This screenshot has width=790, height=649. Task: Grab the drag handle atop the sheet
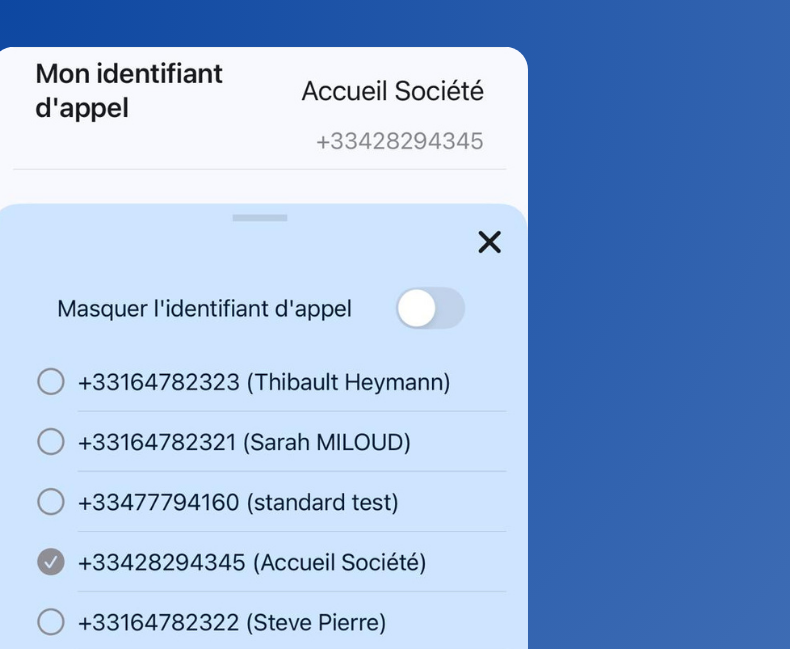coord(260,217)
